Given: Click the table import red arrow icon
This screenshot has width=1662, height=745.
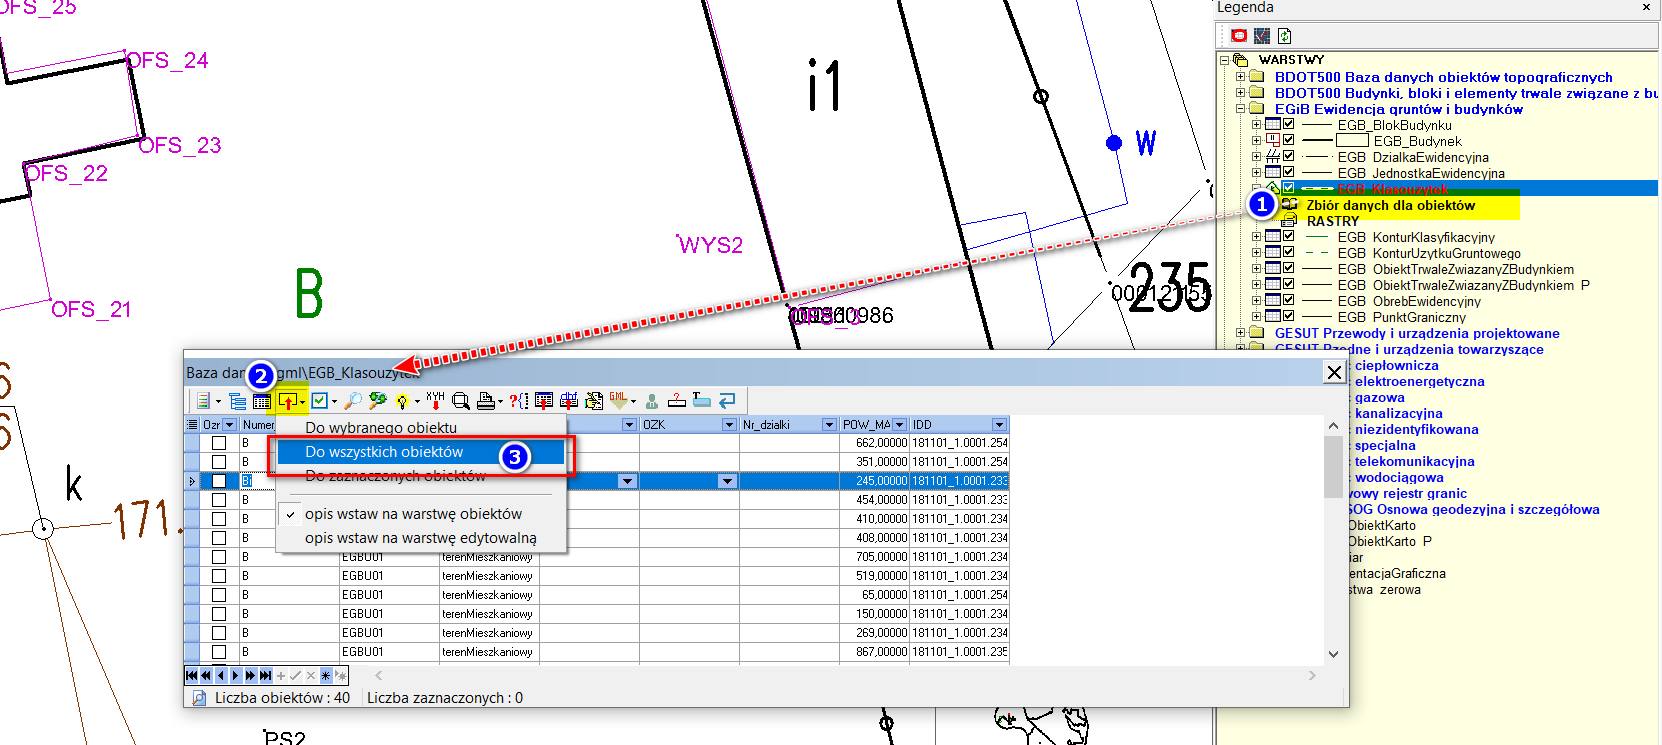Looking at the screenshot, I should (544, 401).
